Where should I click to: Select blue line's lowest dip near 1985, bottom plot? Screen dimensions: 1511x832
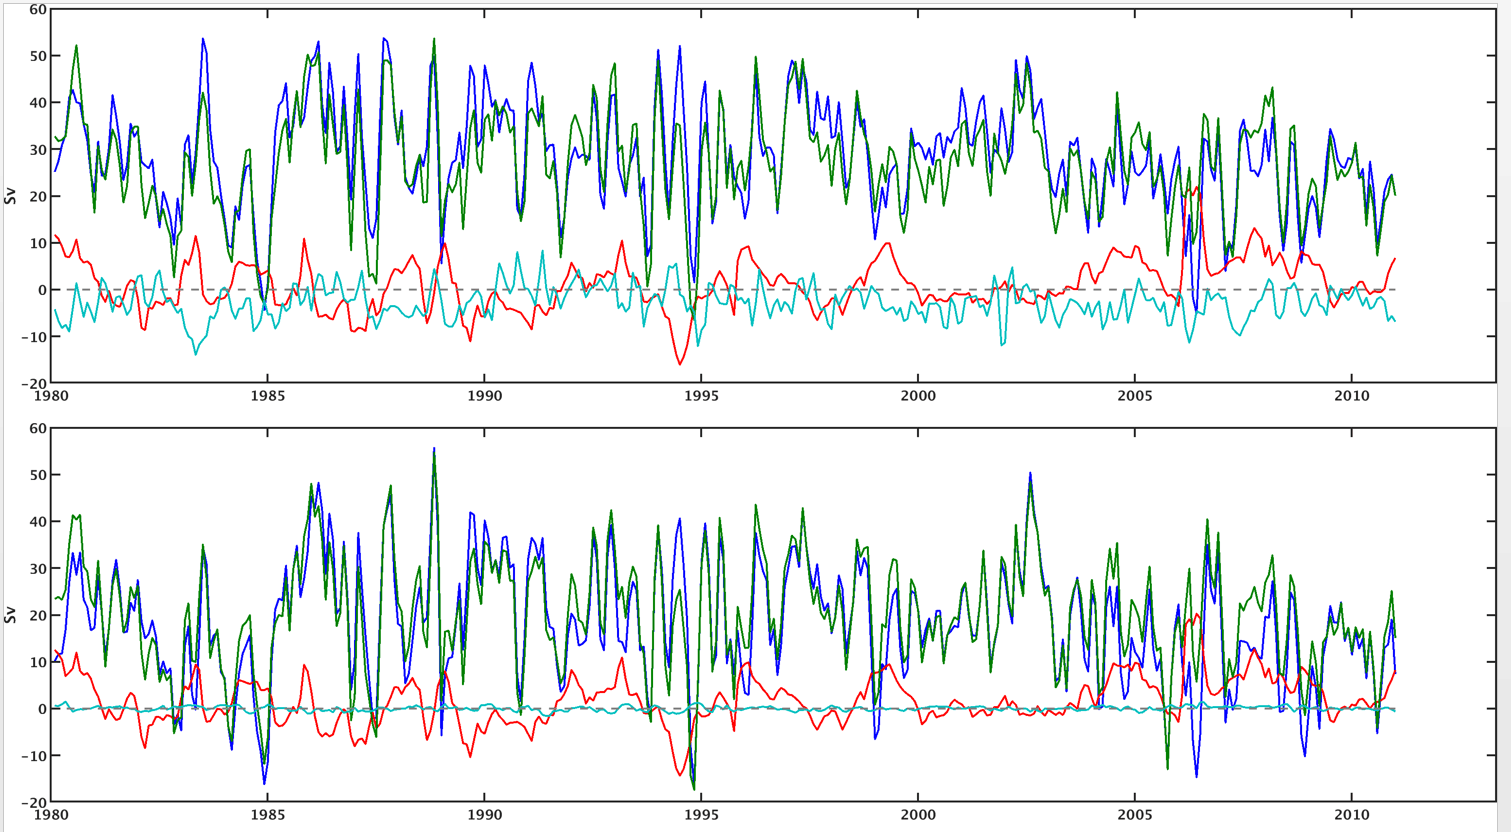tap(265, 783)
